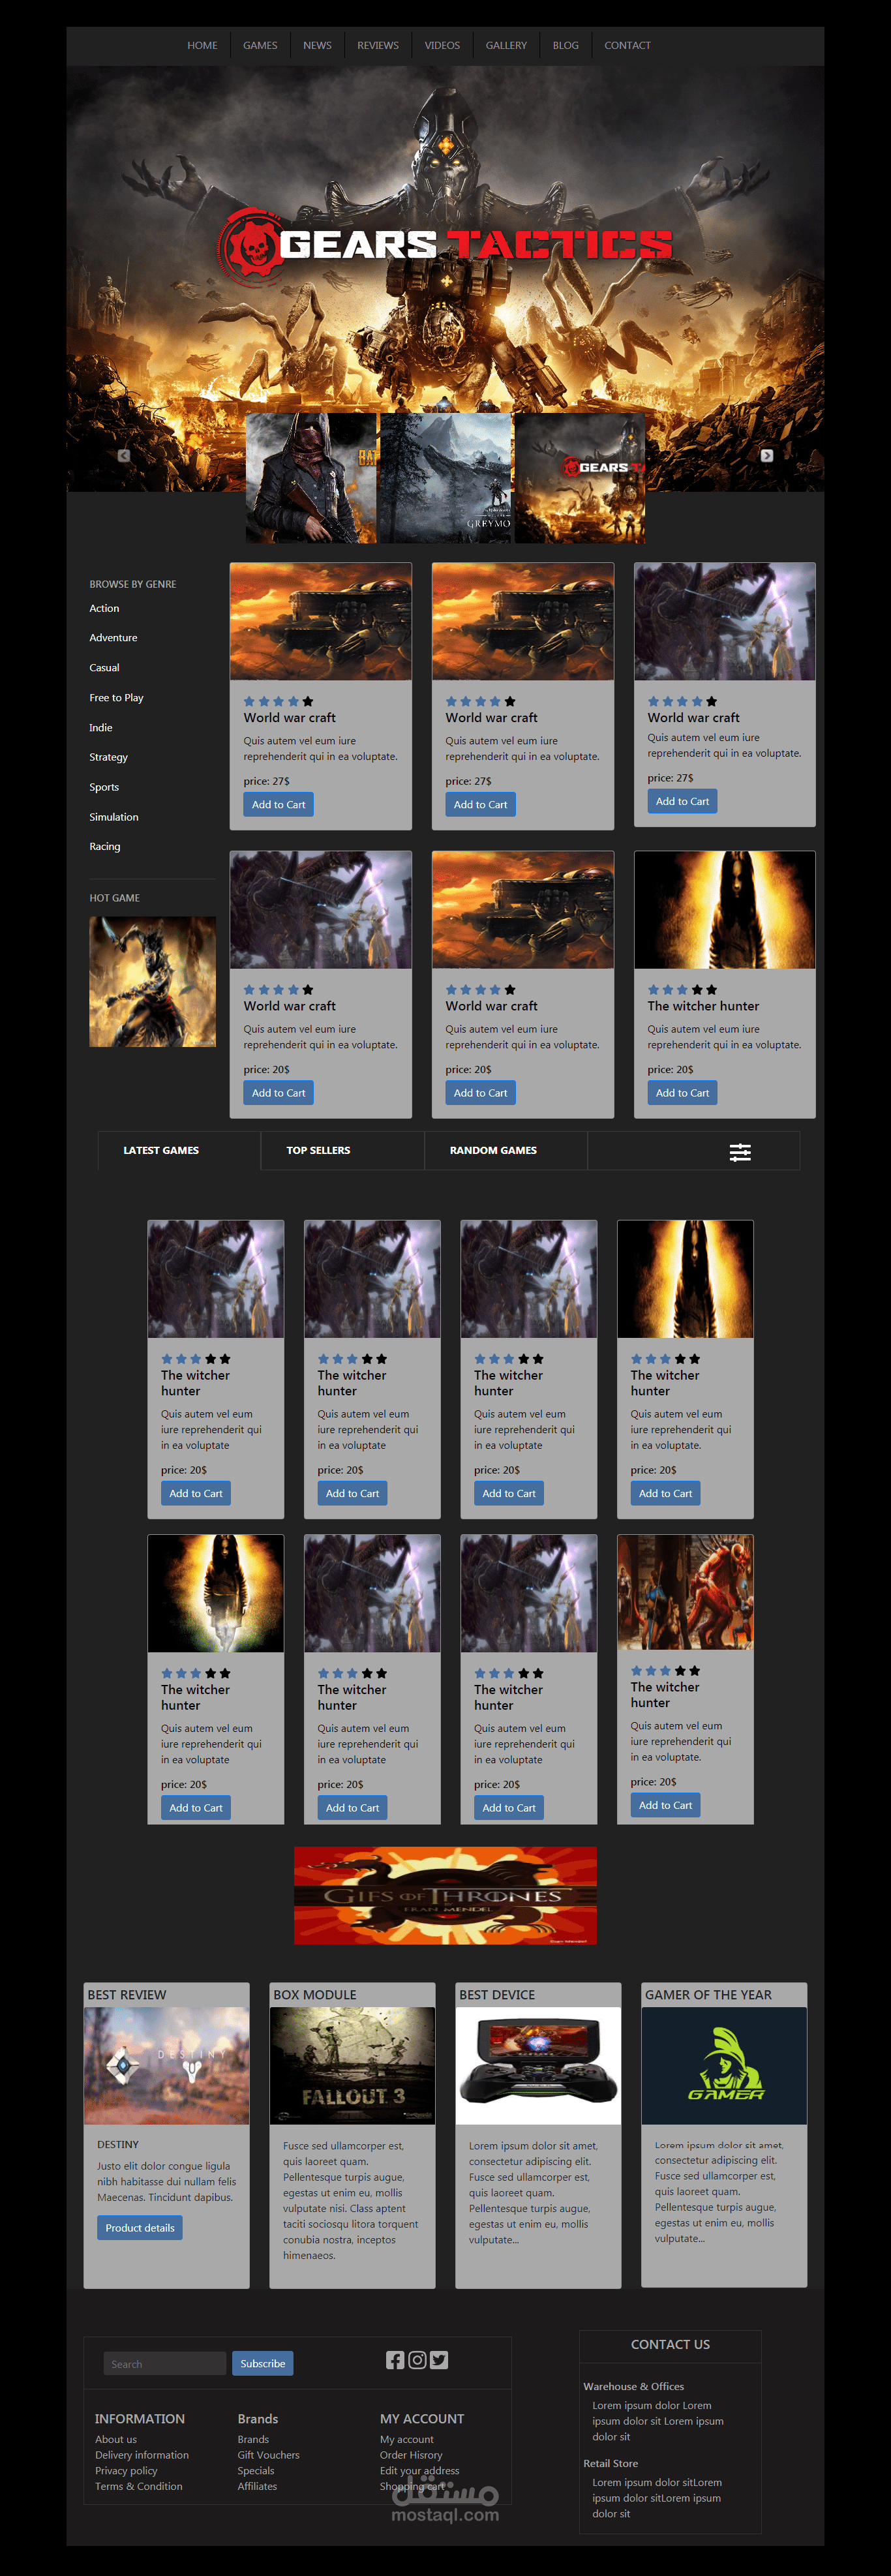
Task: Open the Gifs of Thrones banner
Action: (x=445, y=1895)
